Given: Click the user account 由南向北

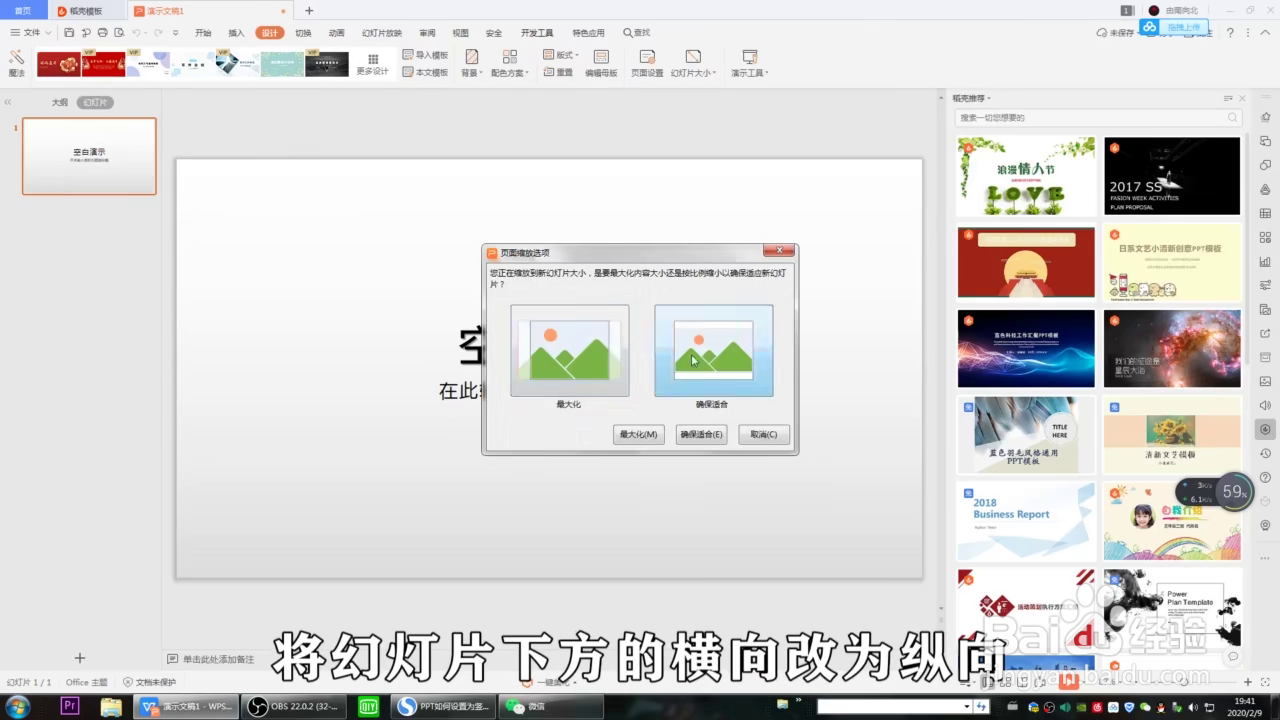Looking at the screenshot, I should coord(1173,10).
